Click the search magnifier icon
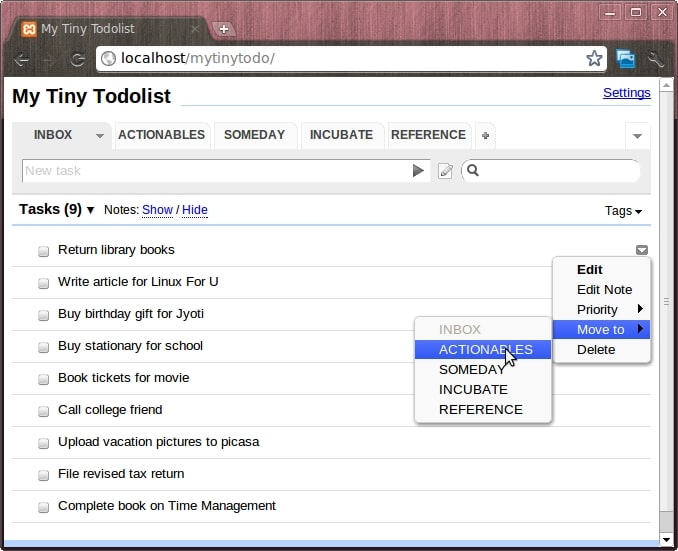Viewport: 678px width, 551px height. click(473, 171)
